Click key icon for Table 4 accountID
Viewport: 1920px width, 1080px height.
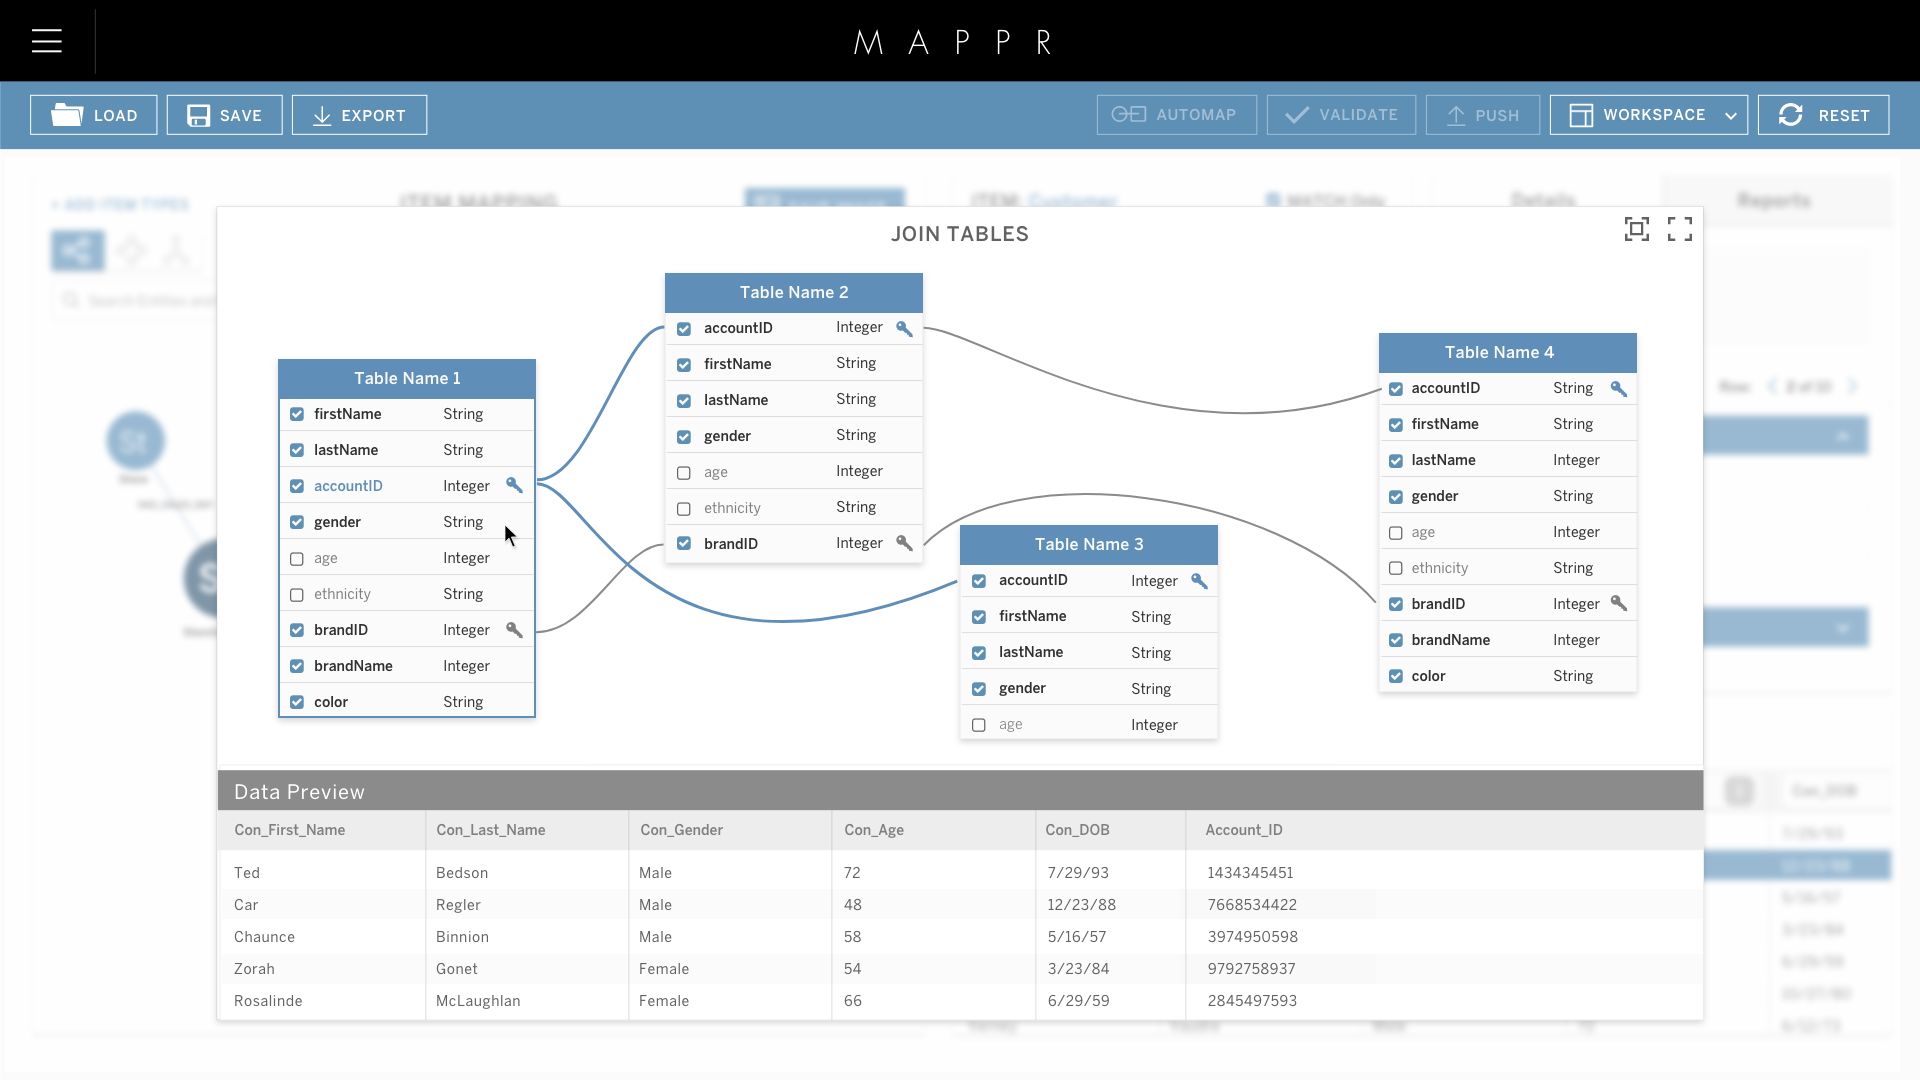1619,388
